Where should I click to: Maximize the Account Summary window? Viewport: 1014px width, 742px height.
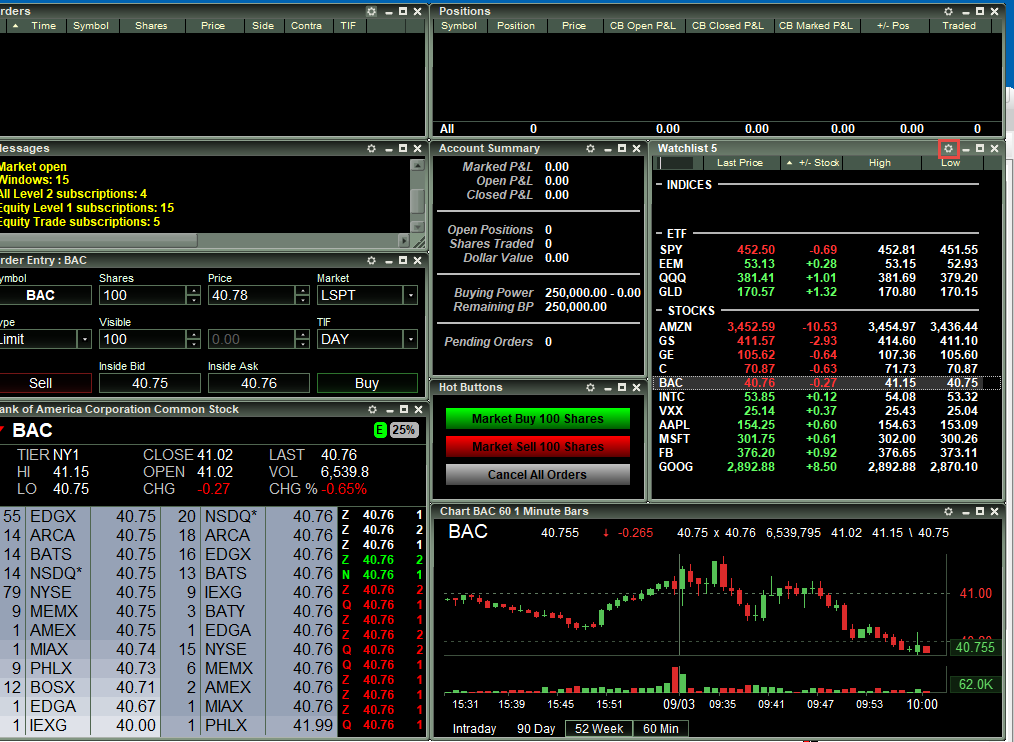pos(621,149)
